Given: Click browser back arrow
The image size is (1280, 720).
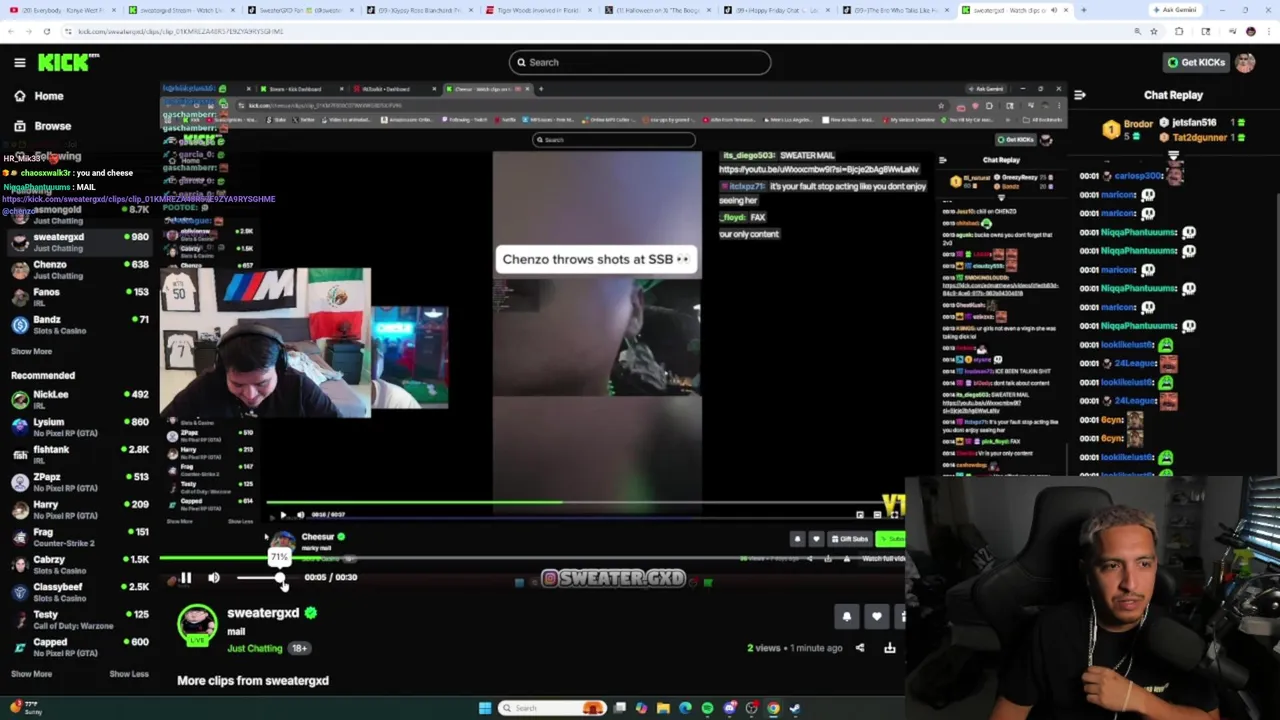Looking at the screenshot, I should coord(11,31).
